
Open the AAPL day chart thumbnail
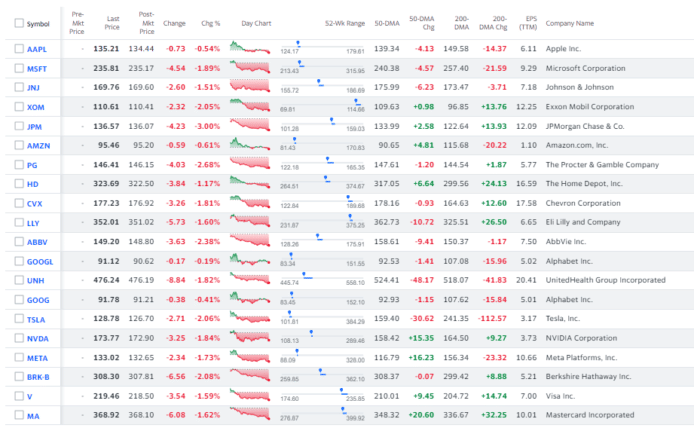250,47
